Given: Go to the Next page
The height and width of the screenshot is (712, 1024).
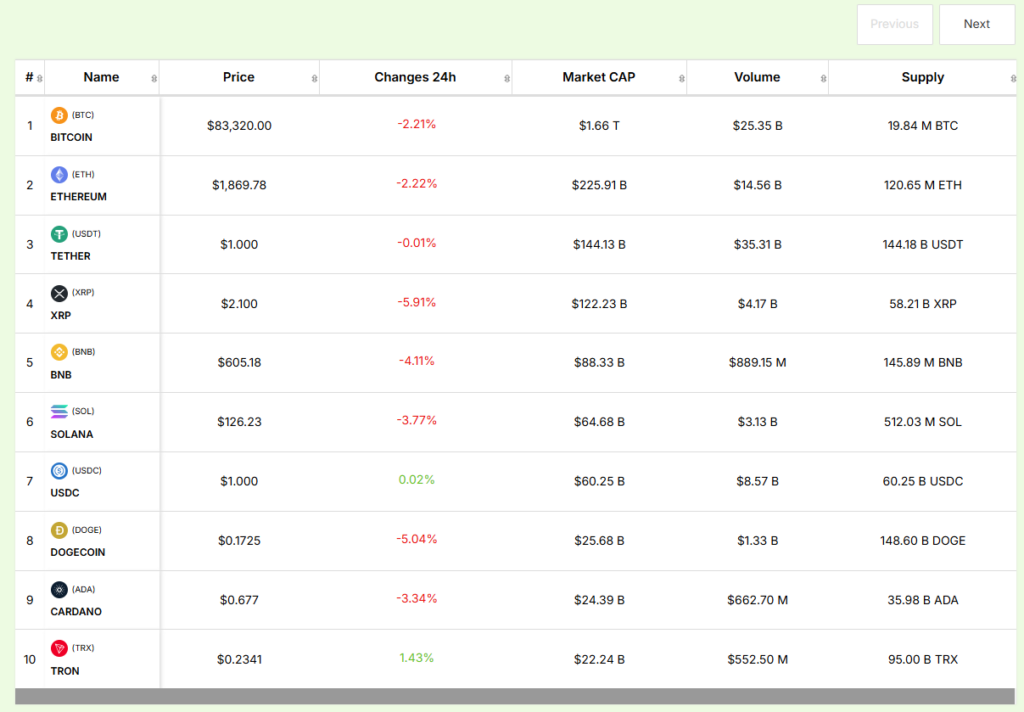Looking at the screenshot, I should pos(977,24).
